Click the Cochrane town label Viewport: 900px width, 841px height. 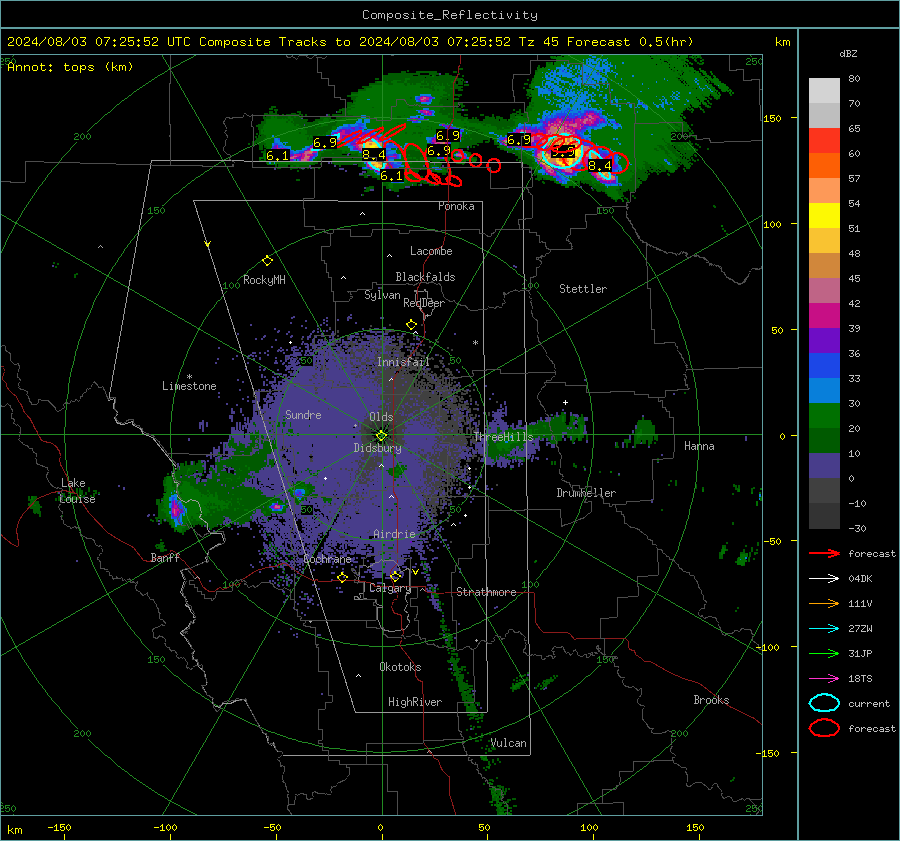pos(327,559)
